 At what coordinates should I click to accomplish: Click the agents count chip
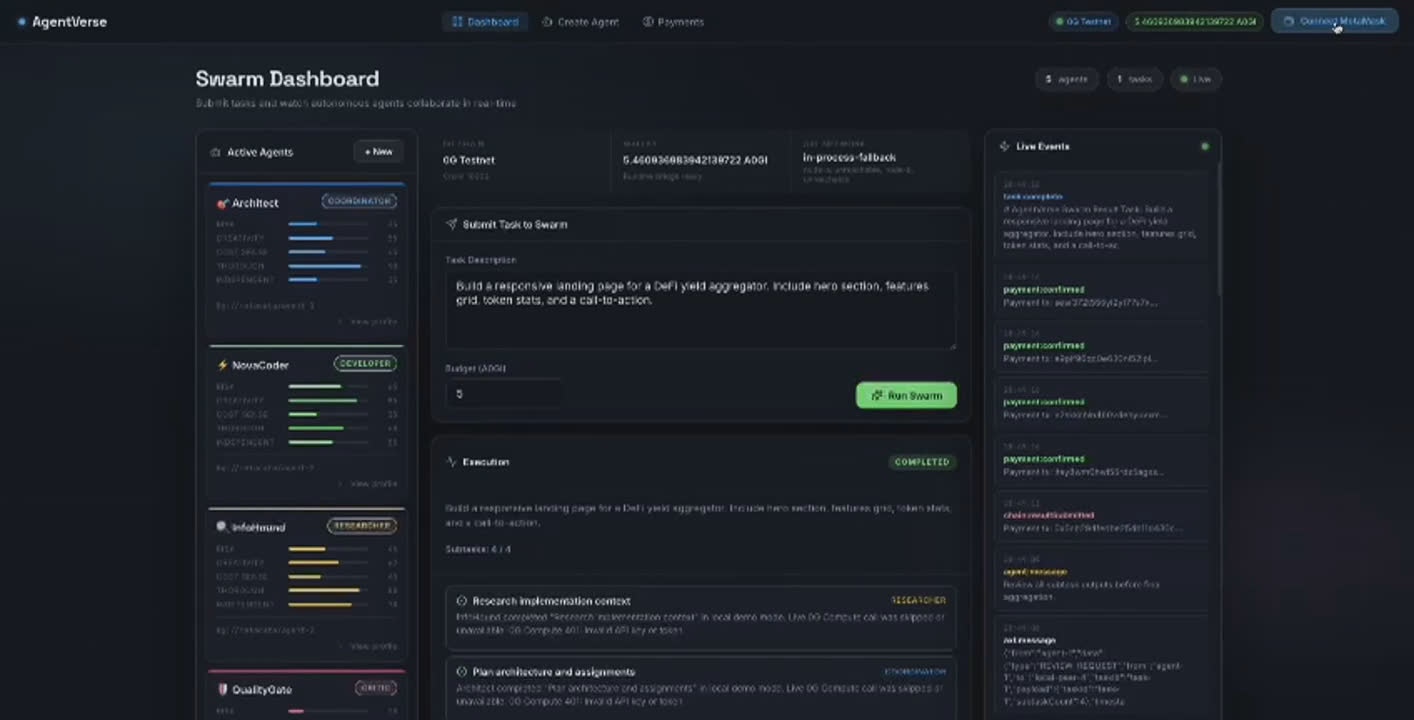click(x=1066, y=79)
